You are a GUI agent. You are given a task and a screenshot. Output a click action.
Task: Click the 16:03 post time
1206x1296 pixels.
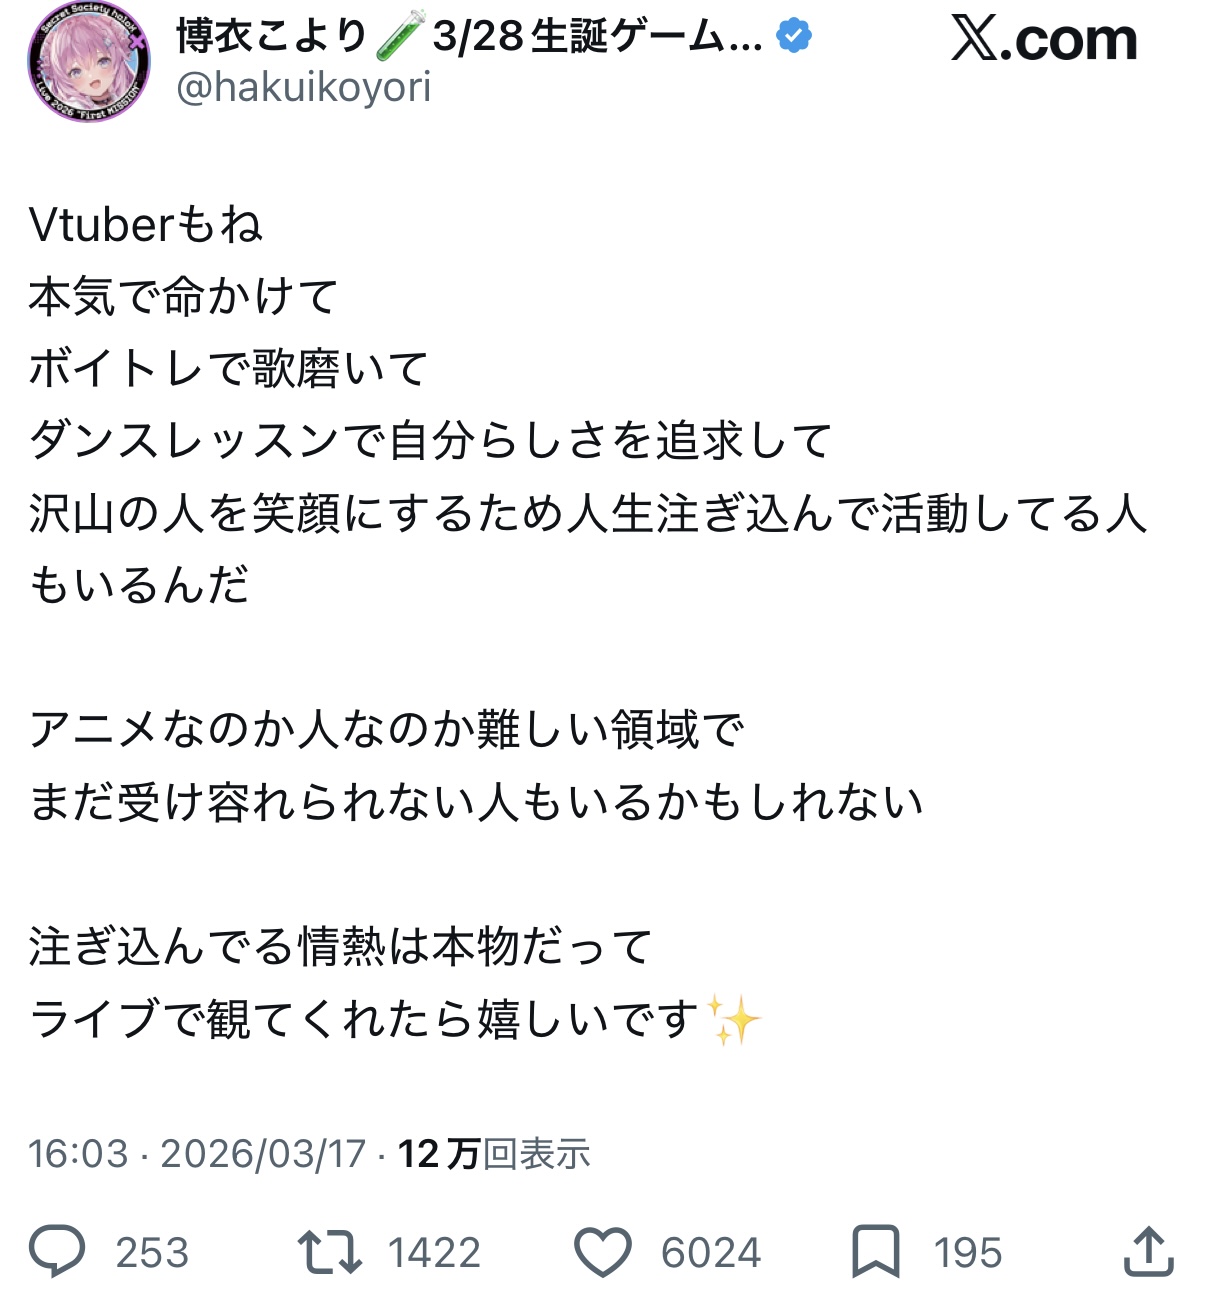[78, 1154]
